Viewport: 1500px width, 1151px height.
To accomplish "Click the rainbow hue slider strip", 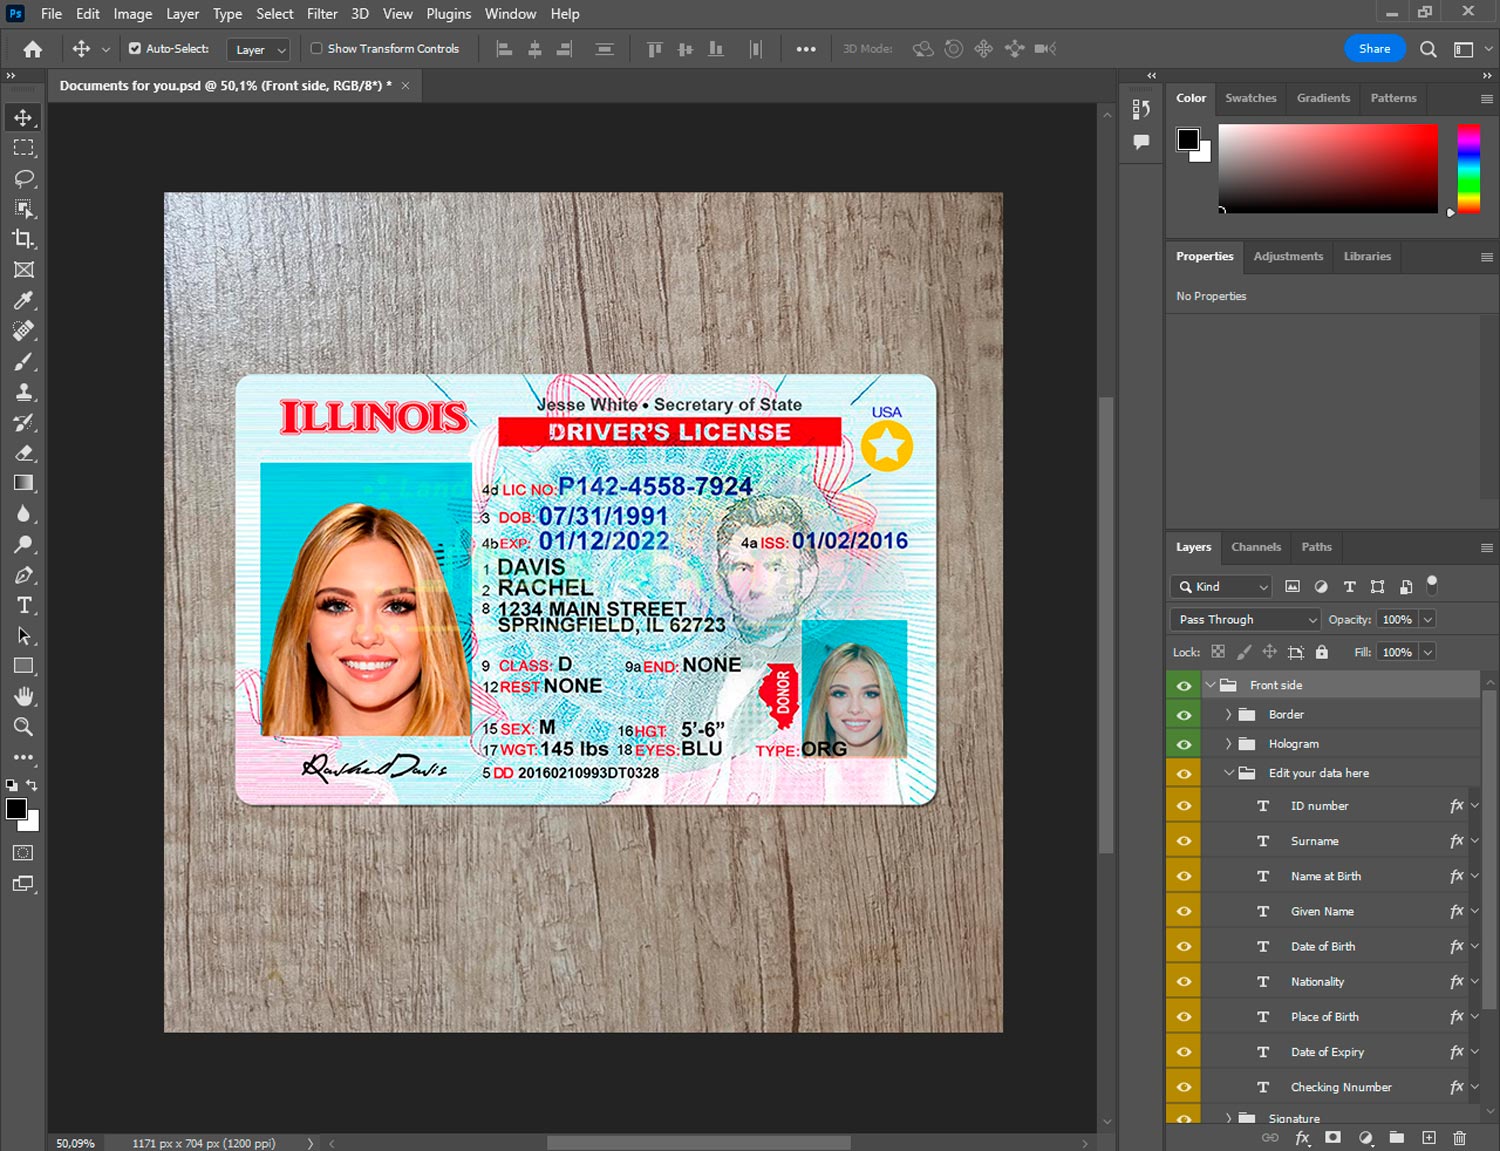I will [x=1468, y=168].
